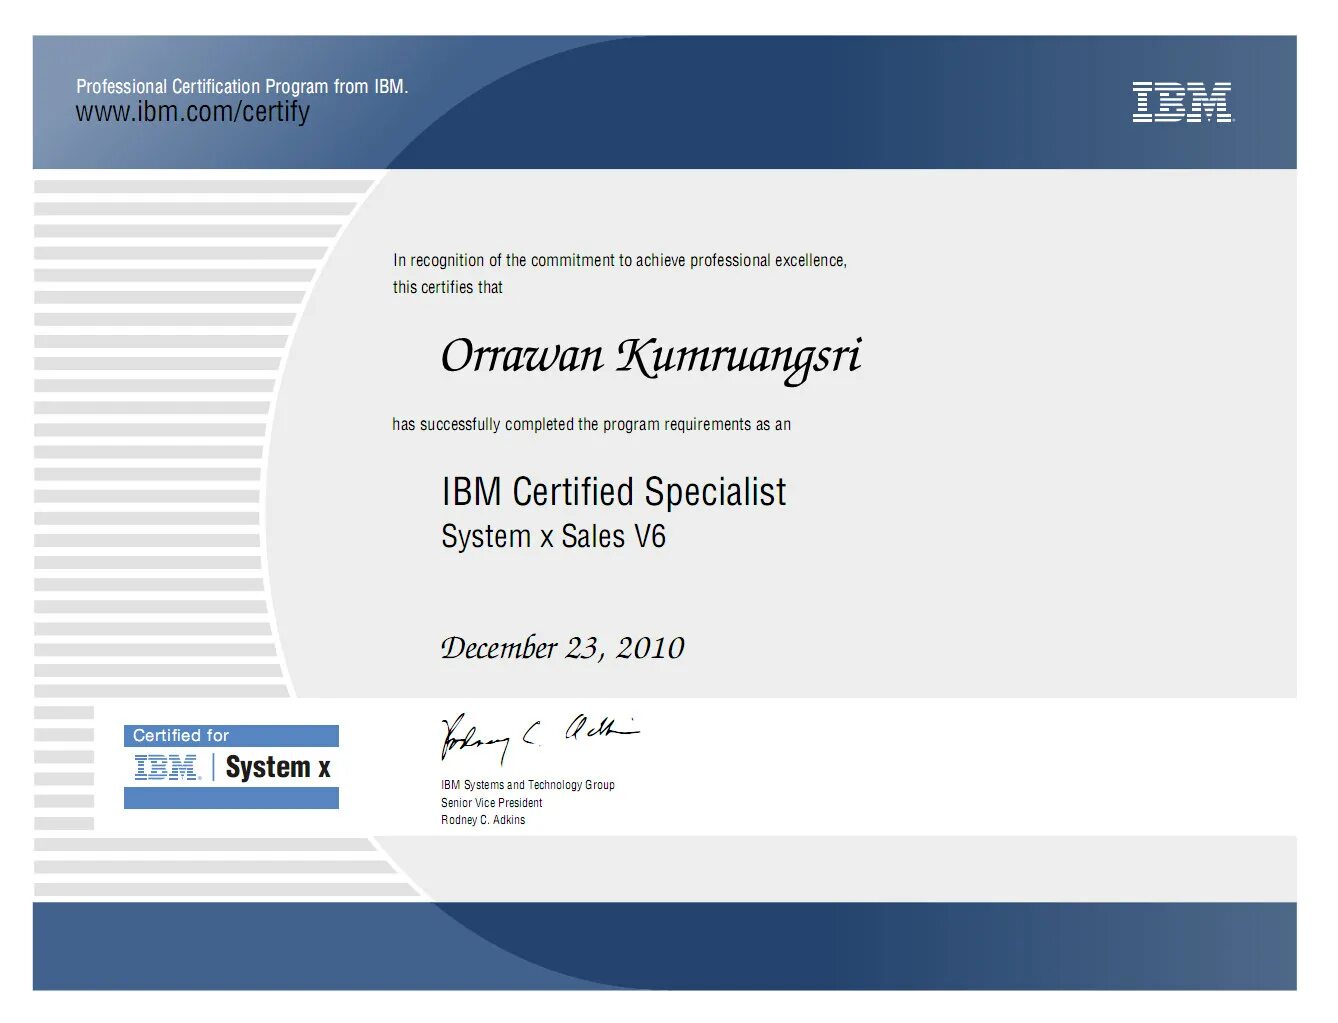Click the 'In recognition of the commitment' sentence

620,261
